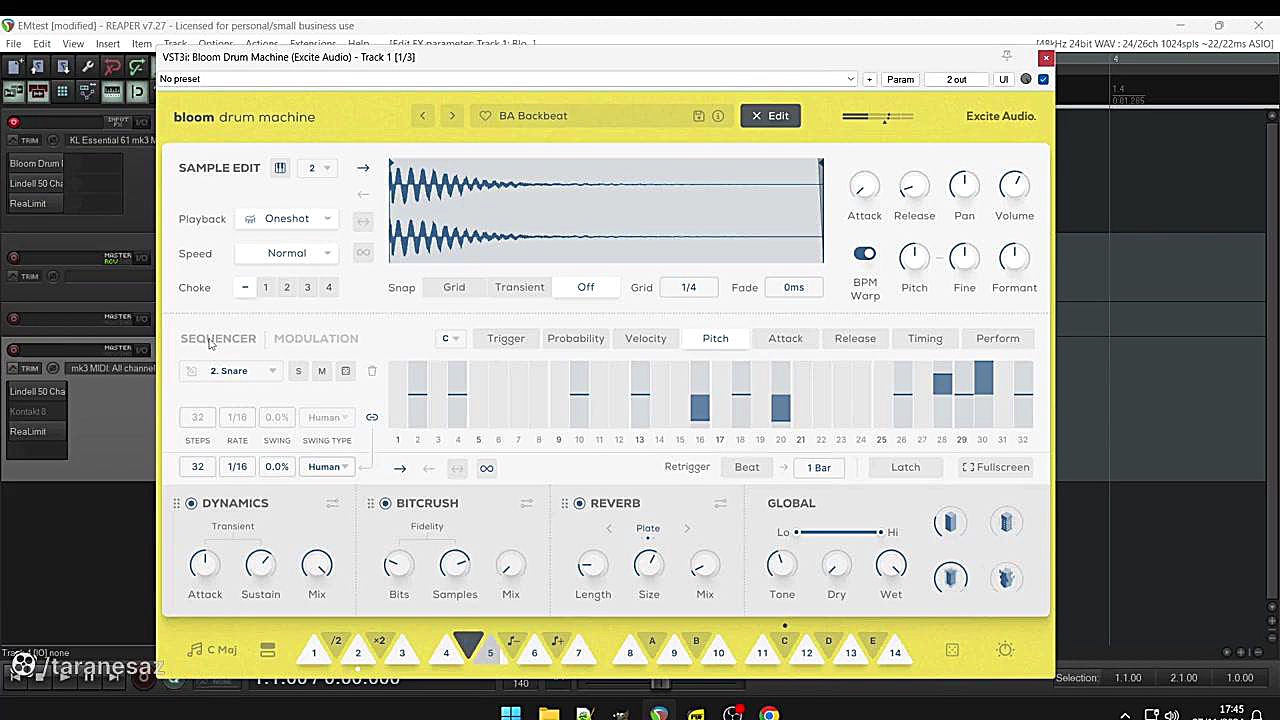Screen dimensions: 1280x720
Task: Click the Latch button
Action: (905, 467)
